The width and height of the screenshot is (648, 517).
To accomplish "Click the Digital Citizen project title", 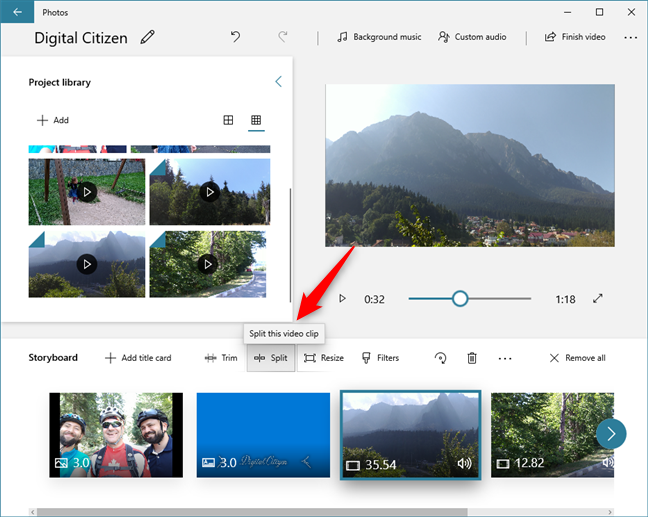I will [x=81, y=38].
